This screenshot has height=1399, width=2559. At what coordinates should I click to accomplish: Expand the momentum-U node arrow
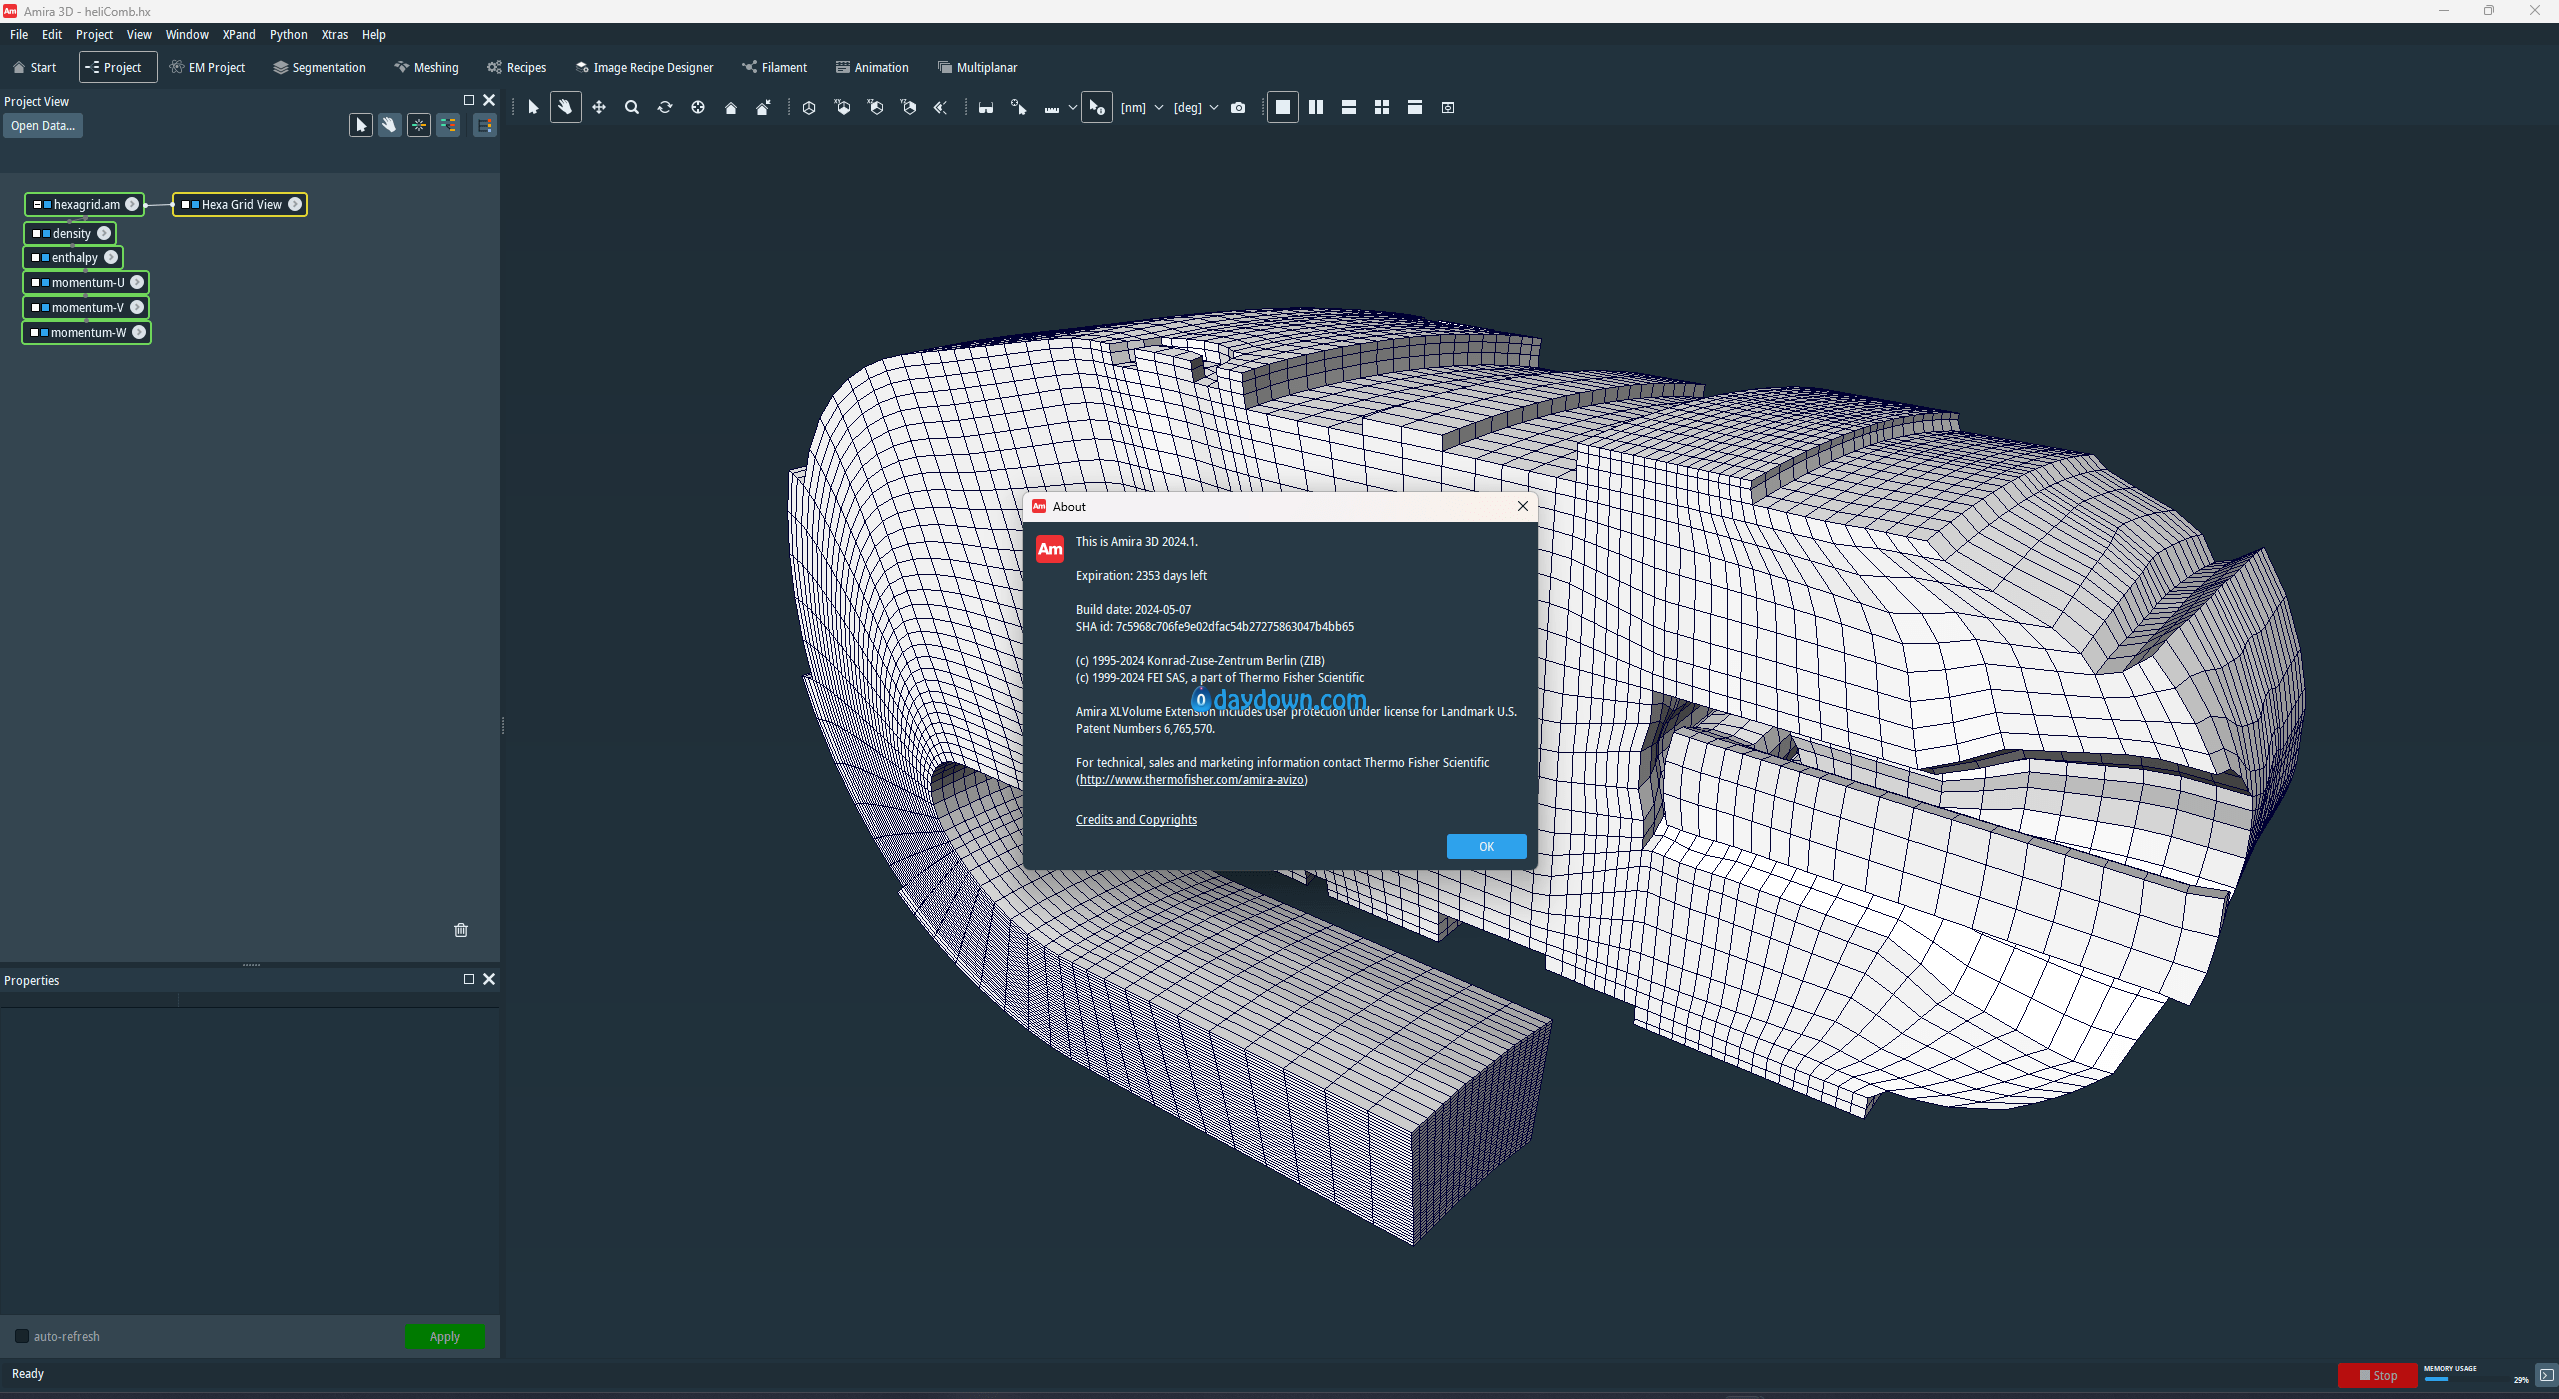137,282
